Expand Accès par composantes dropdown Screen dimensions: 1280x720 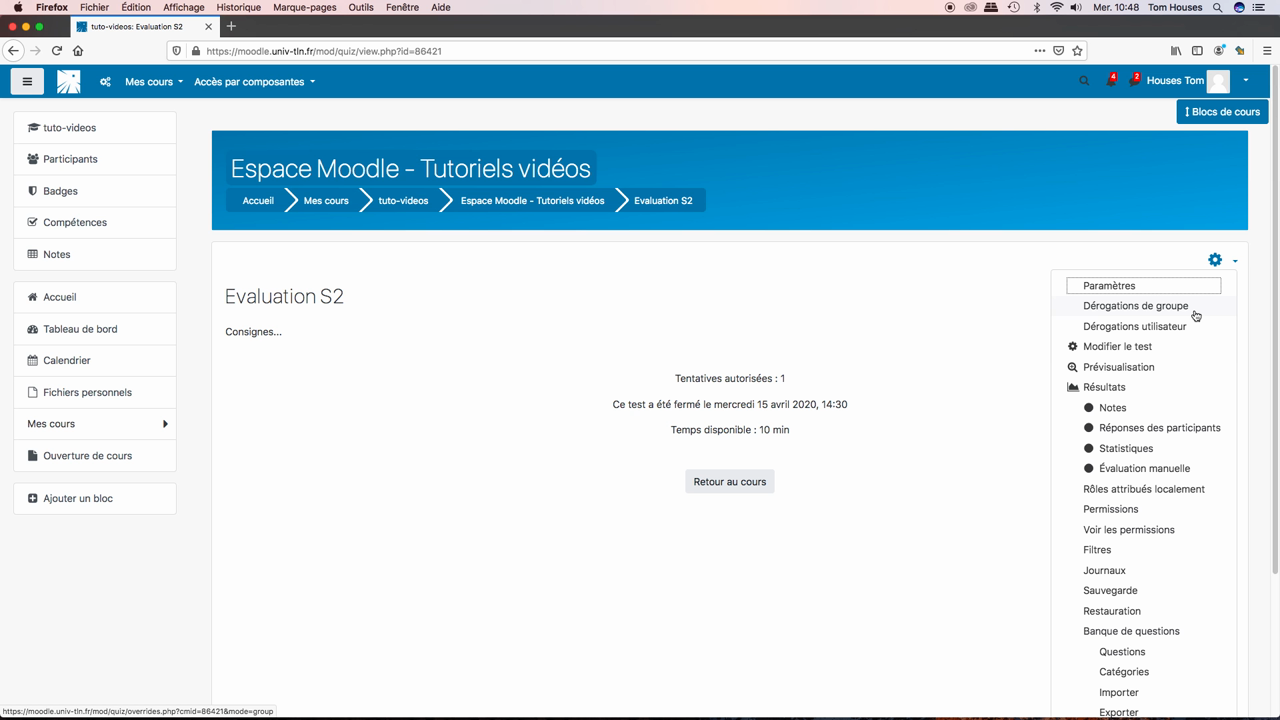point(254,82)
